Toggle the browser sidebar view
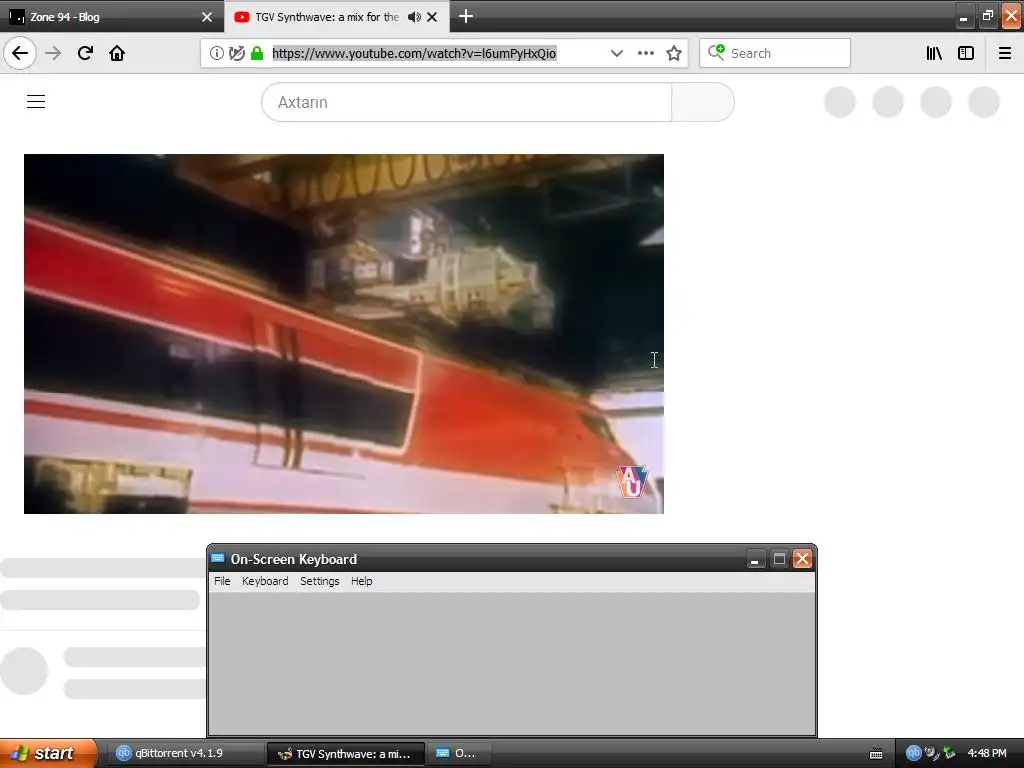Viewport: 1024px width, 768px height. pos(966,53)
